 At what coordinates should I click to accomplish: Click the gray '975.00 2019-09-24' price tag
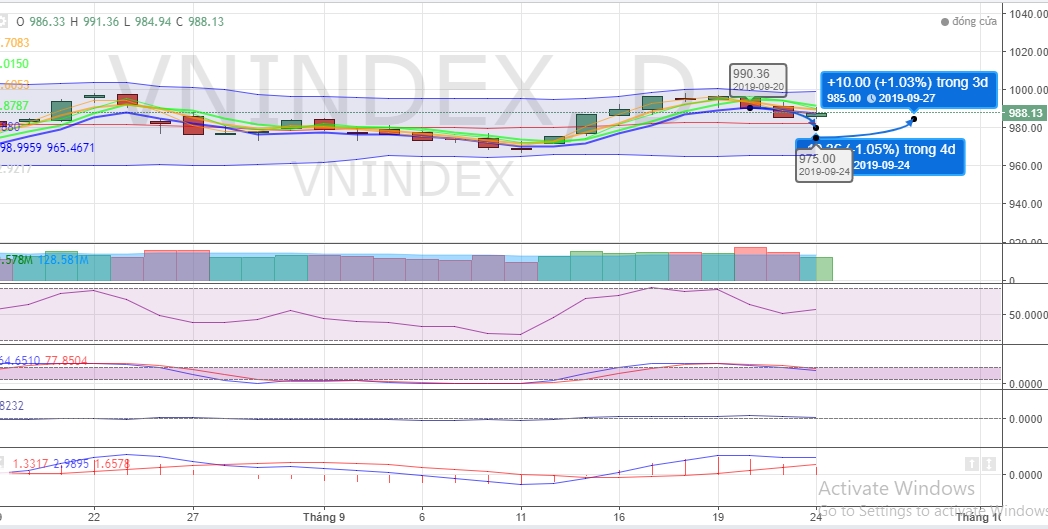coord(824,165)
